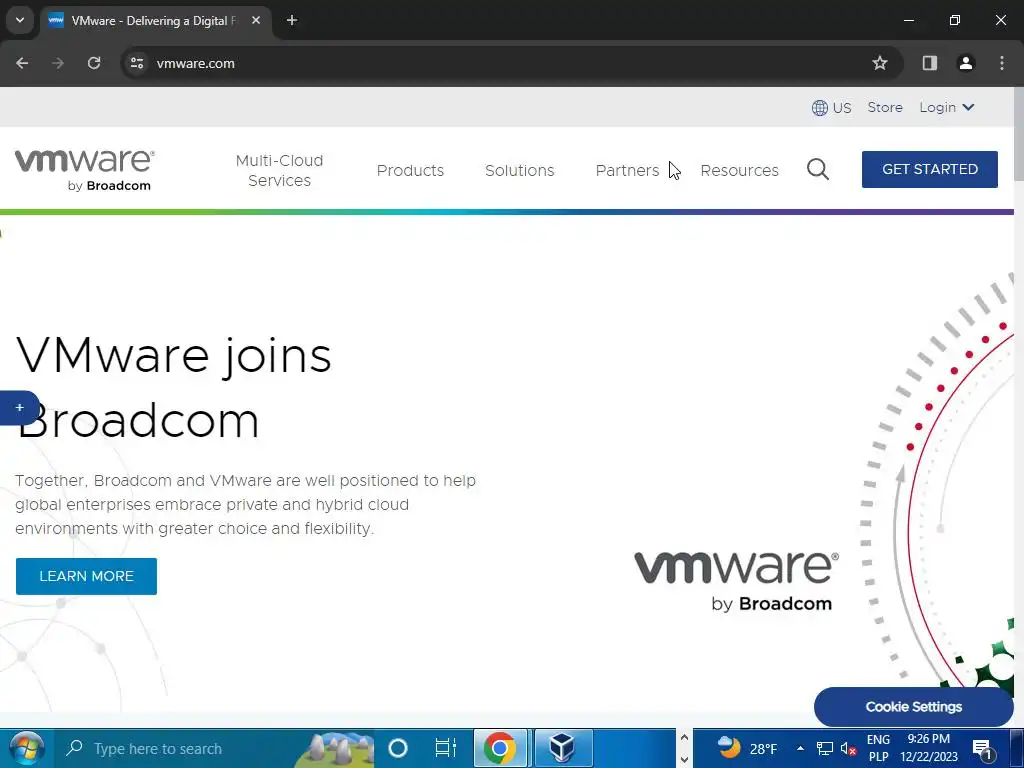The height and width of the screenshot is (768, 1024).
Task: Open the Chrome side panel
Action: click(929, 63)
